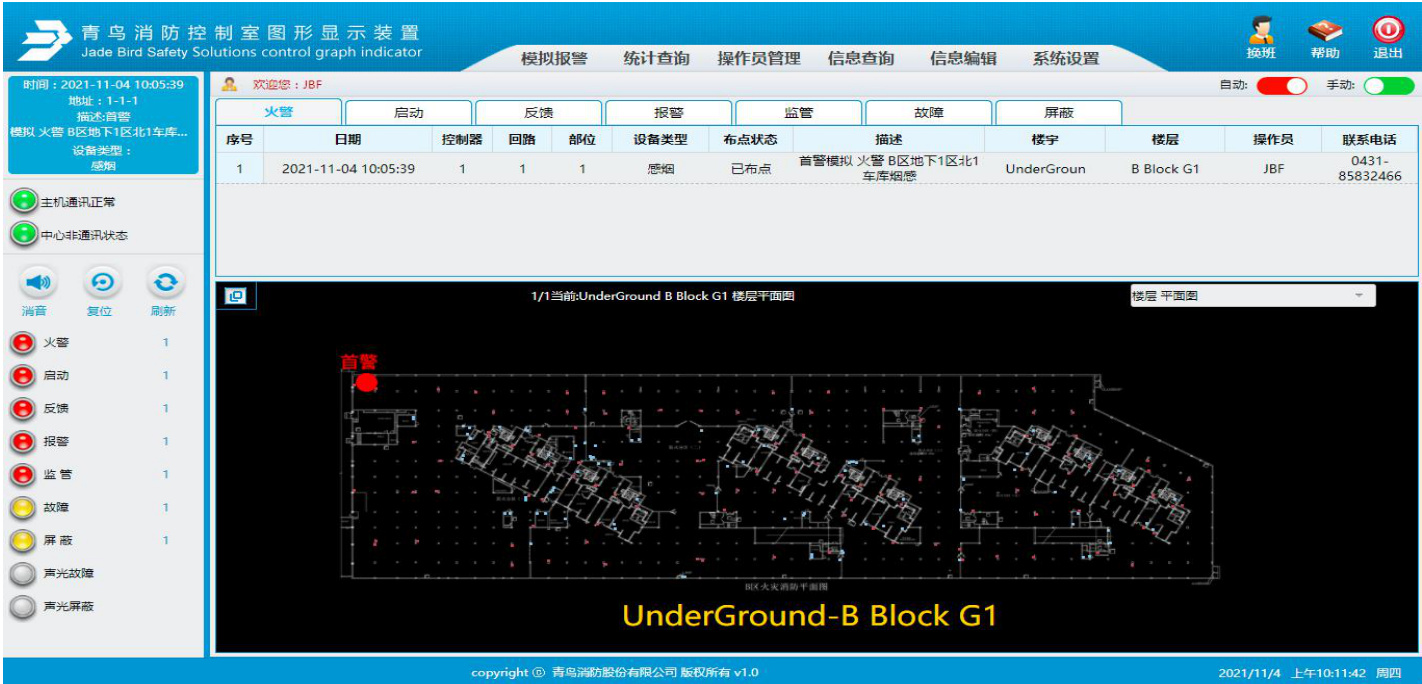Switch to the 监管 tab
The image size is (1422, 684).
798,113
